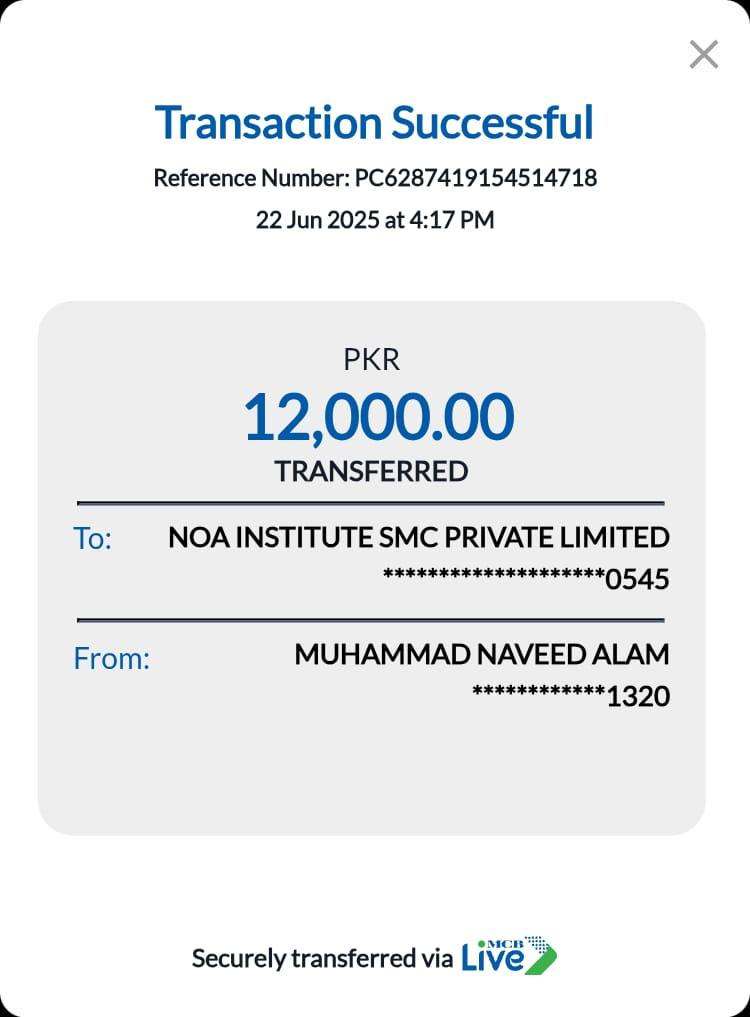The width and height of the screenshot is (750, 1017).
Task: Click the Reference Number label
Action: pos(251,178)
